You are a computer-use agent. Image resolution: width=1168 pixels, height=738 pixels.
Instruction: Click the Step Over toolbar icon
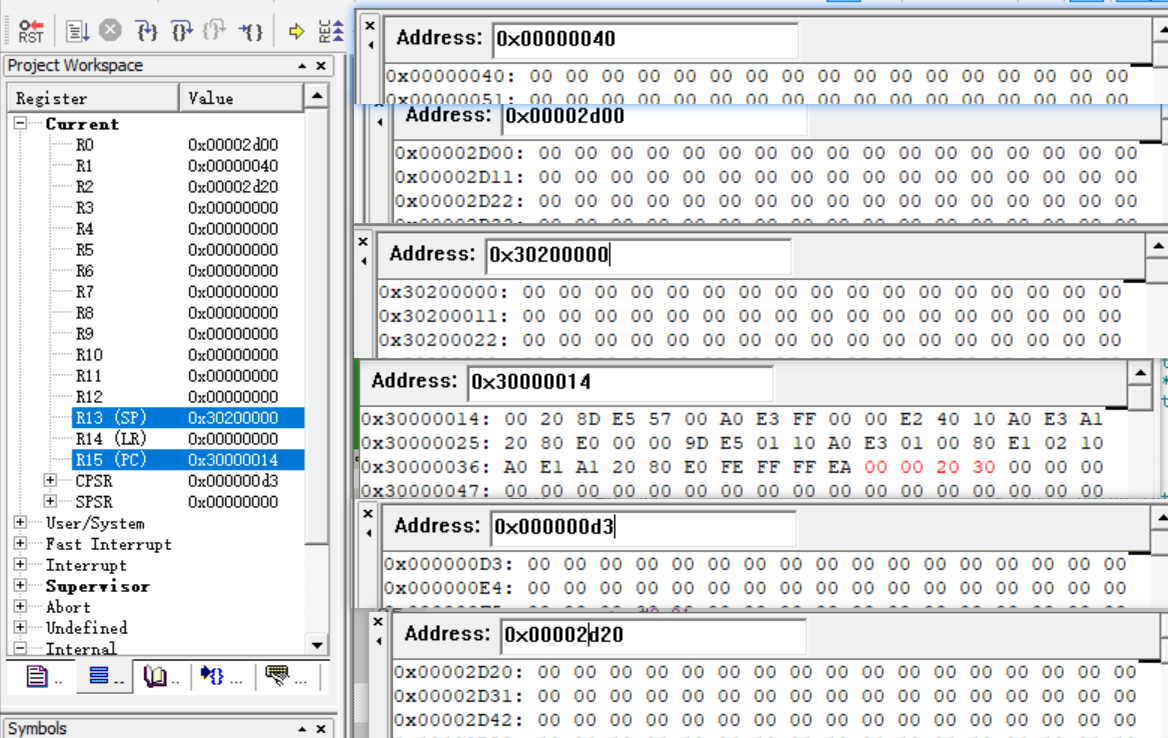coord(182,31)
